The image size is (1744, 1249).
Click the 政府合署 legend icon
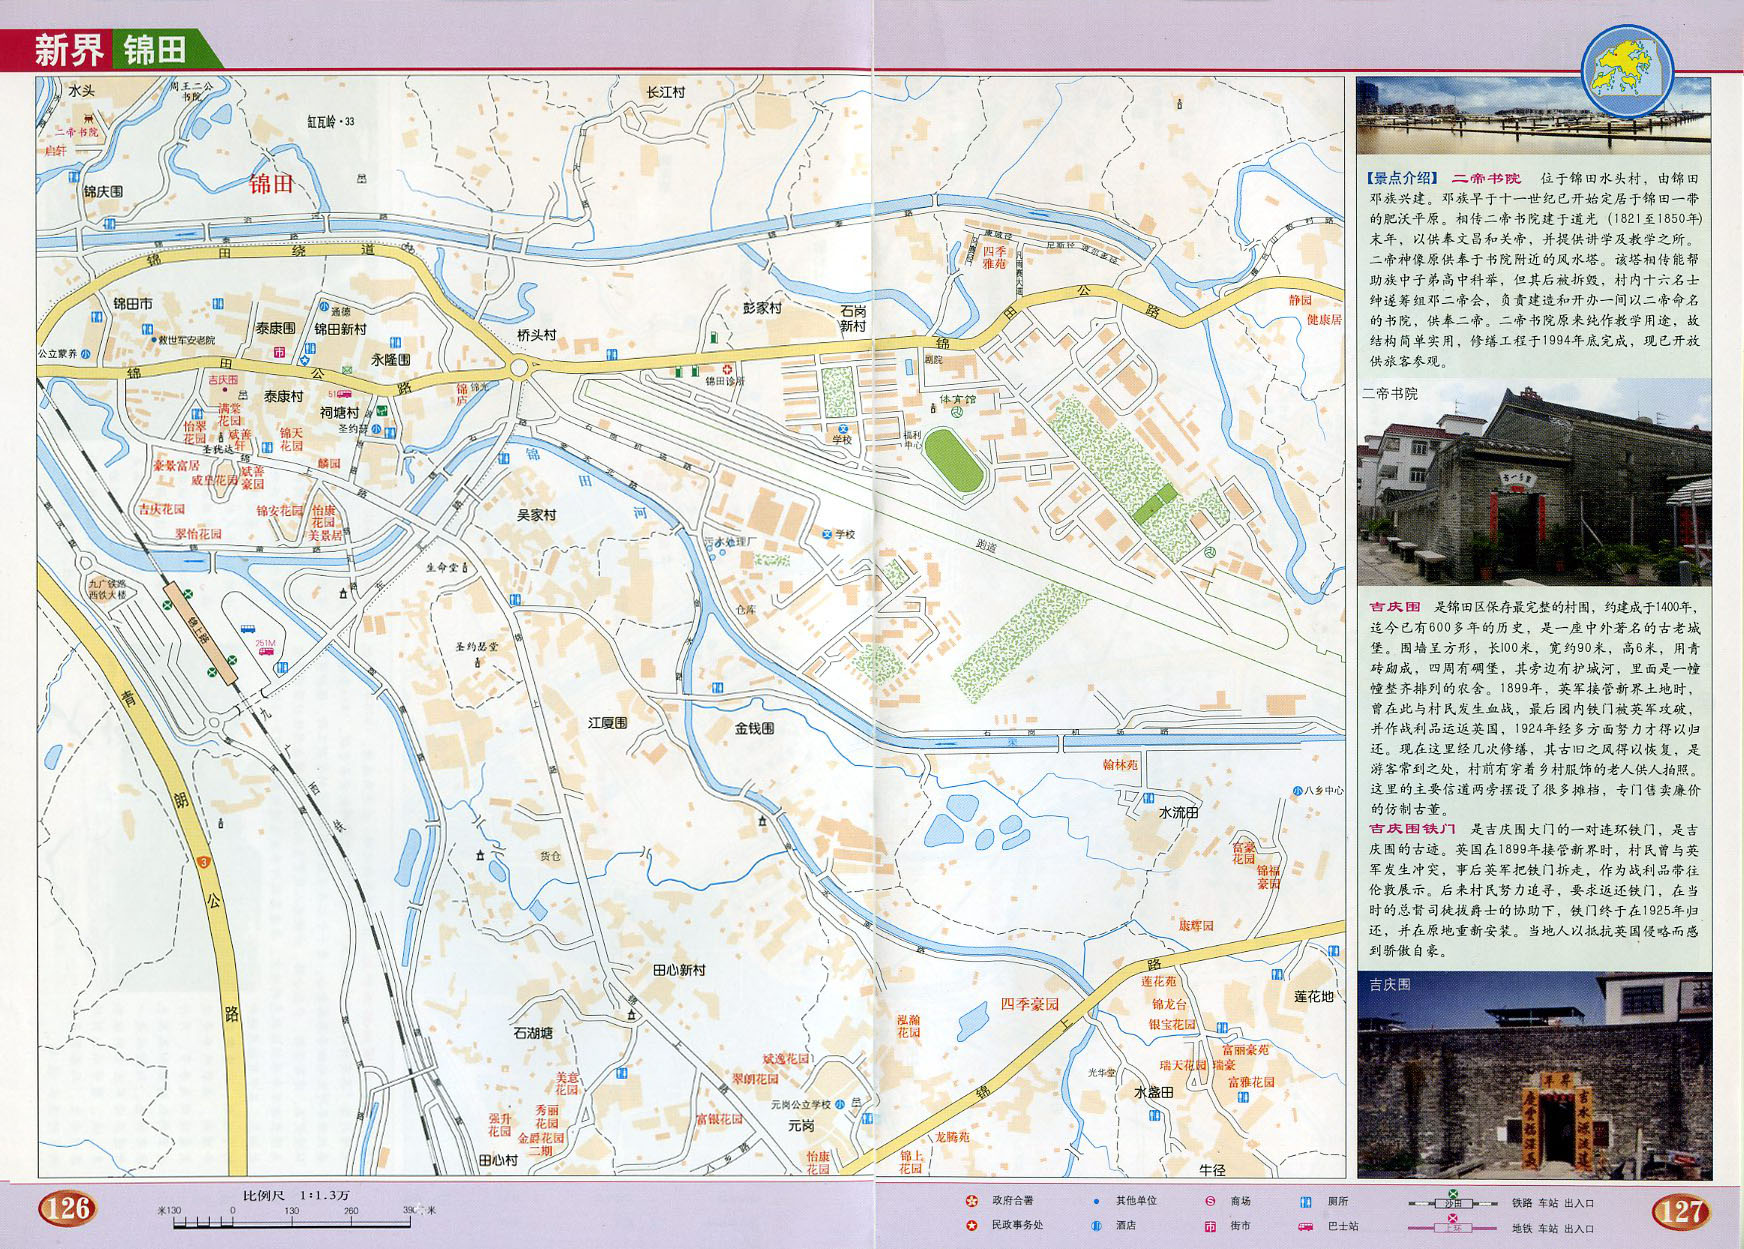coord(970,1201)
